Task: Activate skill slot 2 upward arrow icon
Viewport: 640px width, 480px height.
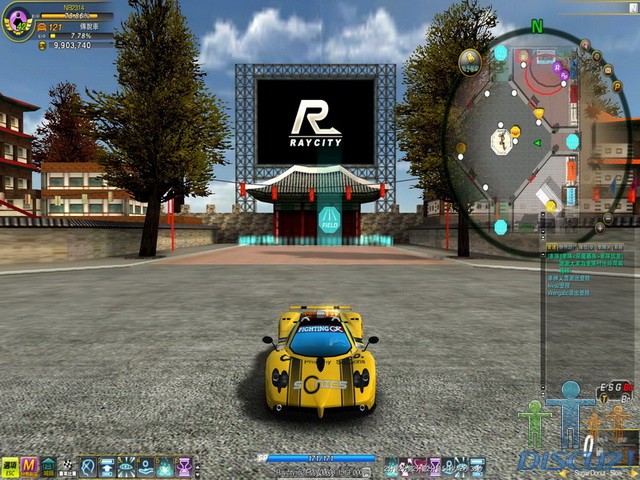Action: (x=107, y=468)
